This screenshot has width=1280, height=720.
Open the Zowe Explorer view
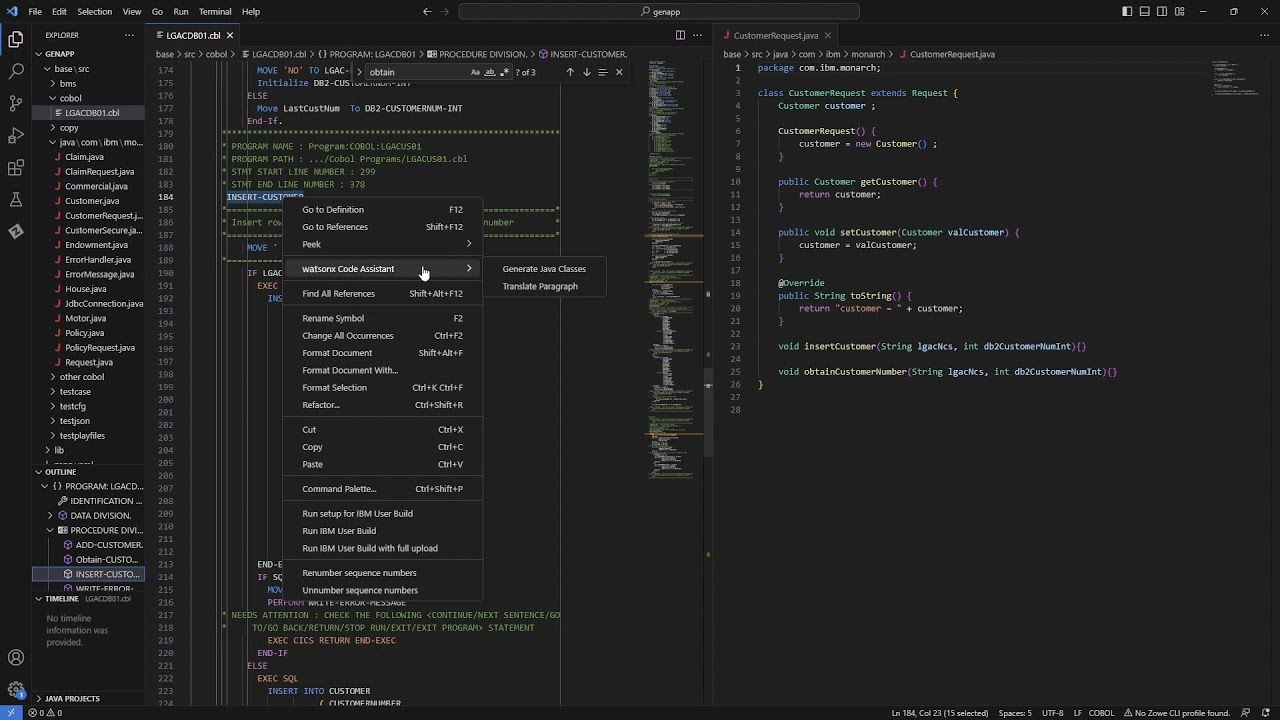coord(16,232)
